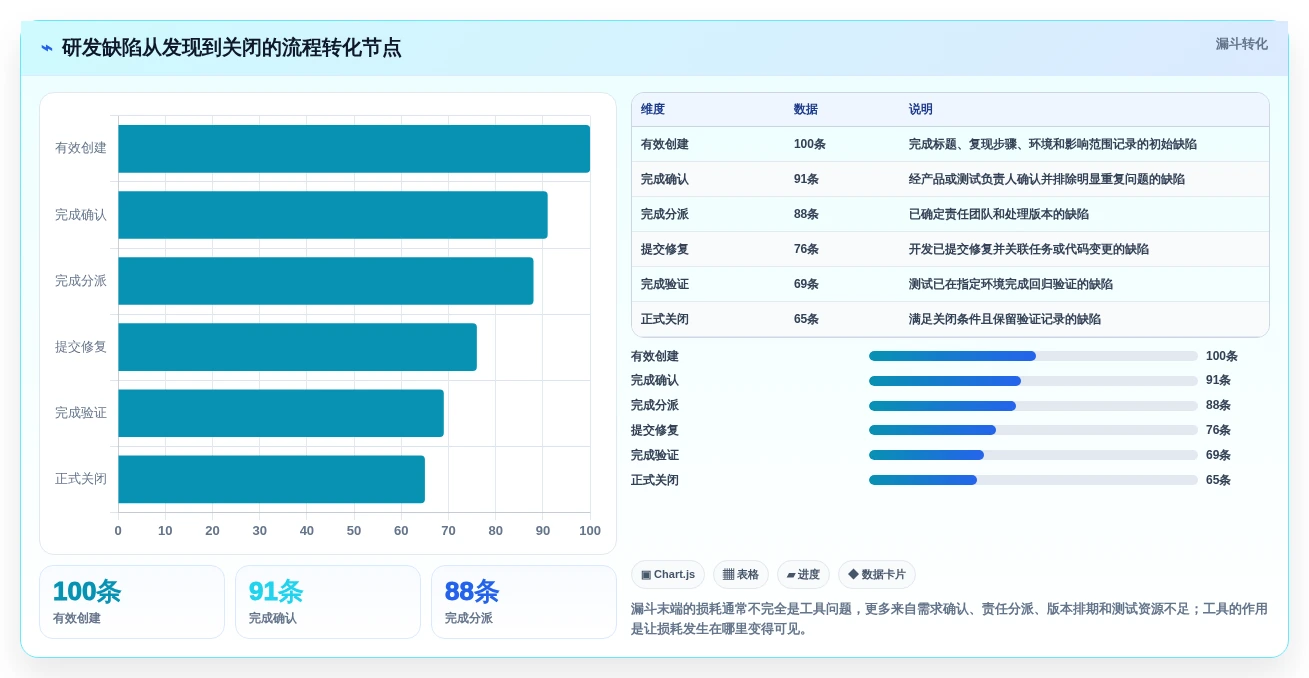
Task: Click the 提交修复 bar in the chart
Action: coord(297,347)
